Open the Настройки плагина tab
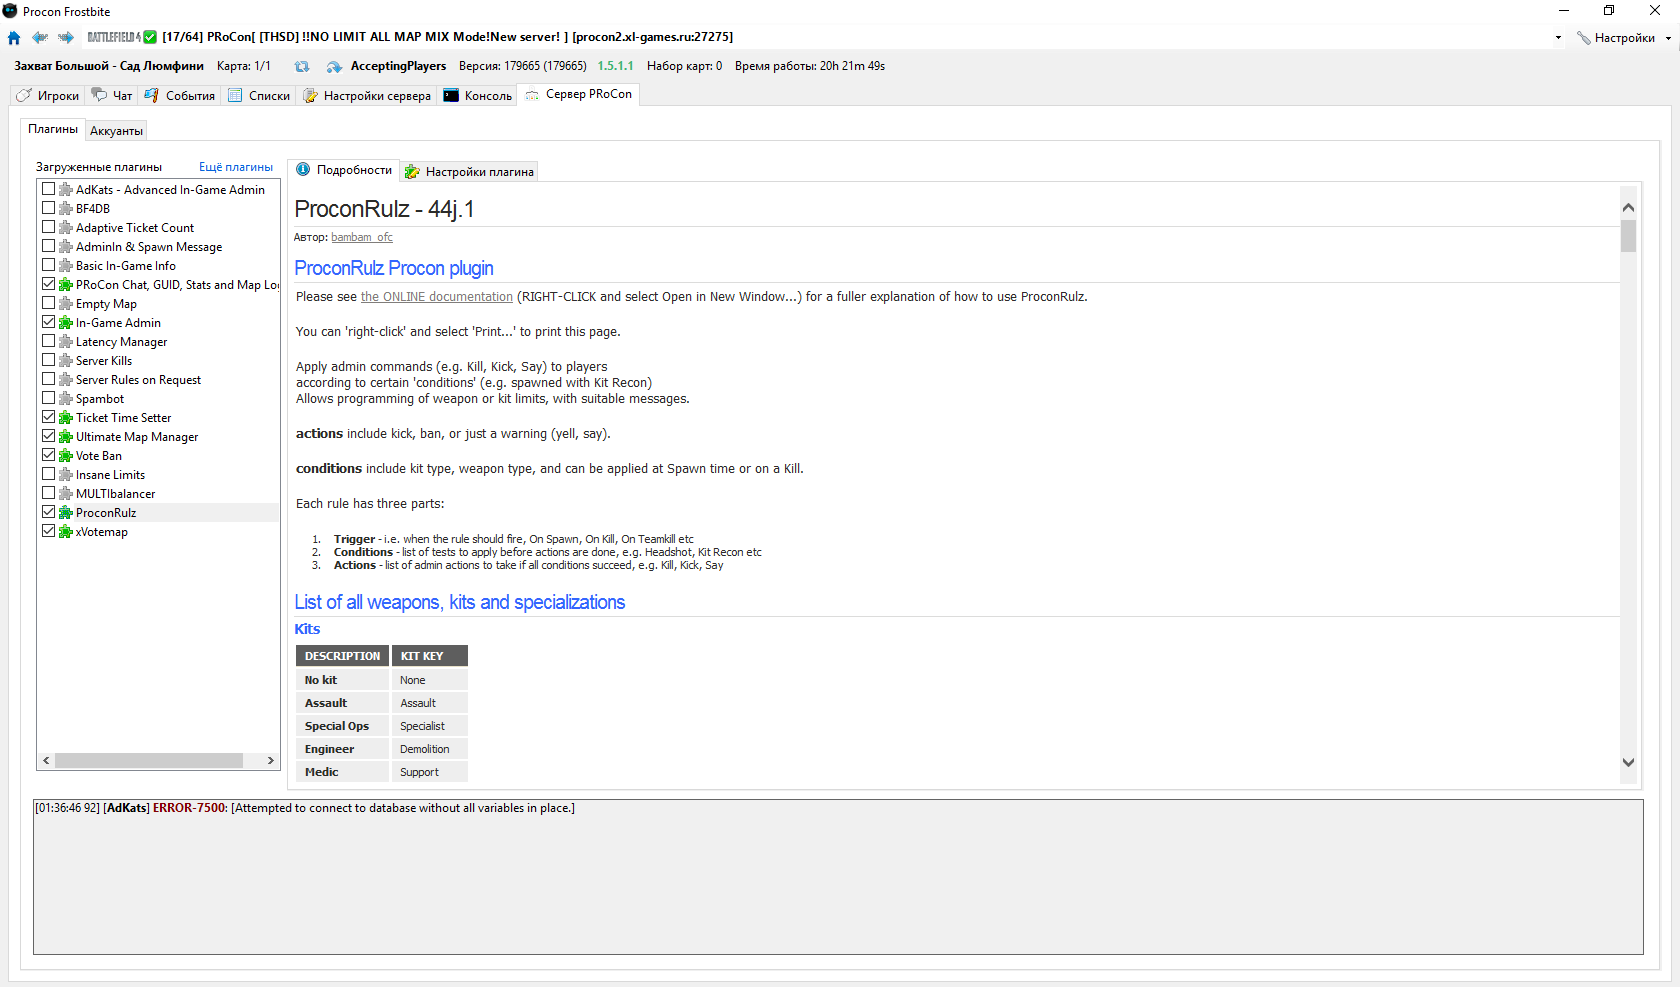 click(469, 172)
